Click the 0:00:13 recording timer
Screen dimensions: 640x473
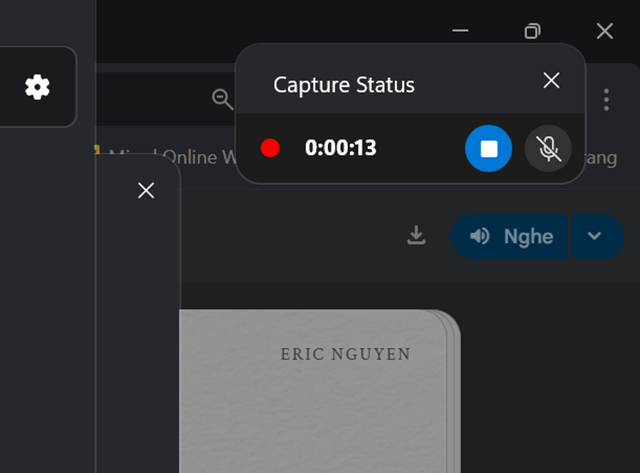pos(340,149)
